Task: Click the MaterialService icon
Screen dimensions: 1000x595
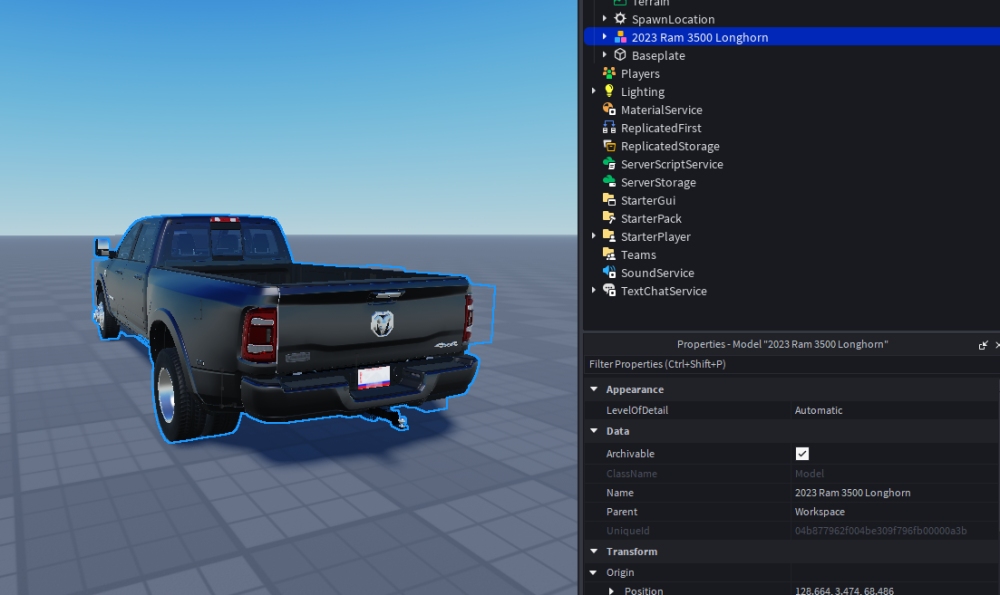Action: pyautogui.click(x=609, y=110)
